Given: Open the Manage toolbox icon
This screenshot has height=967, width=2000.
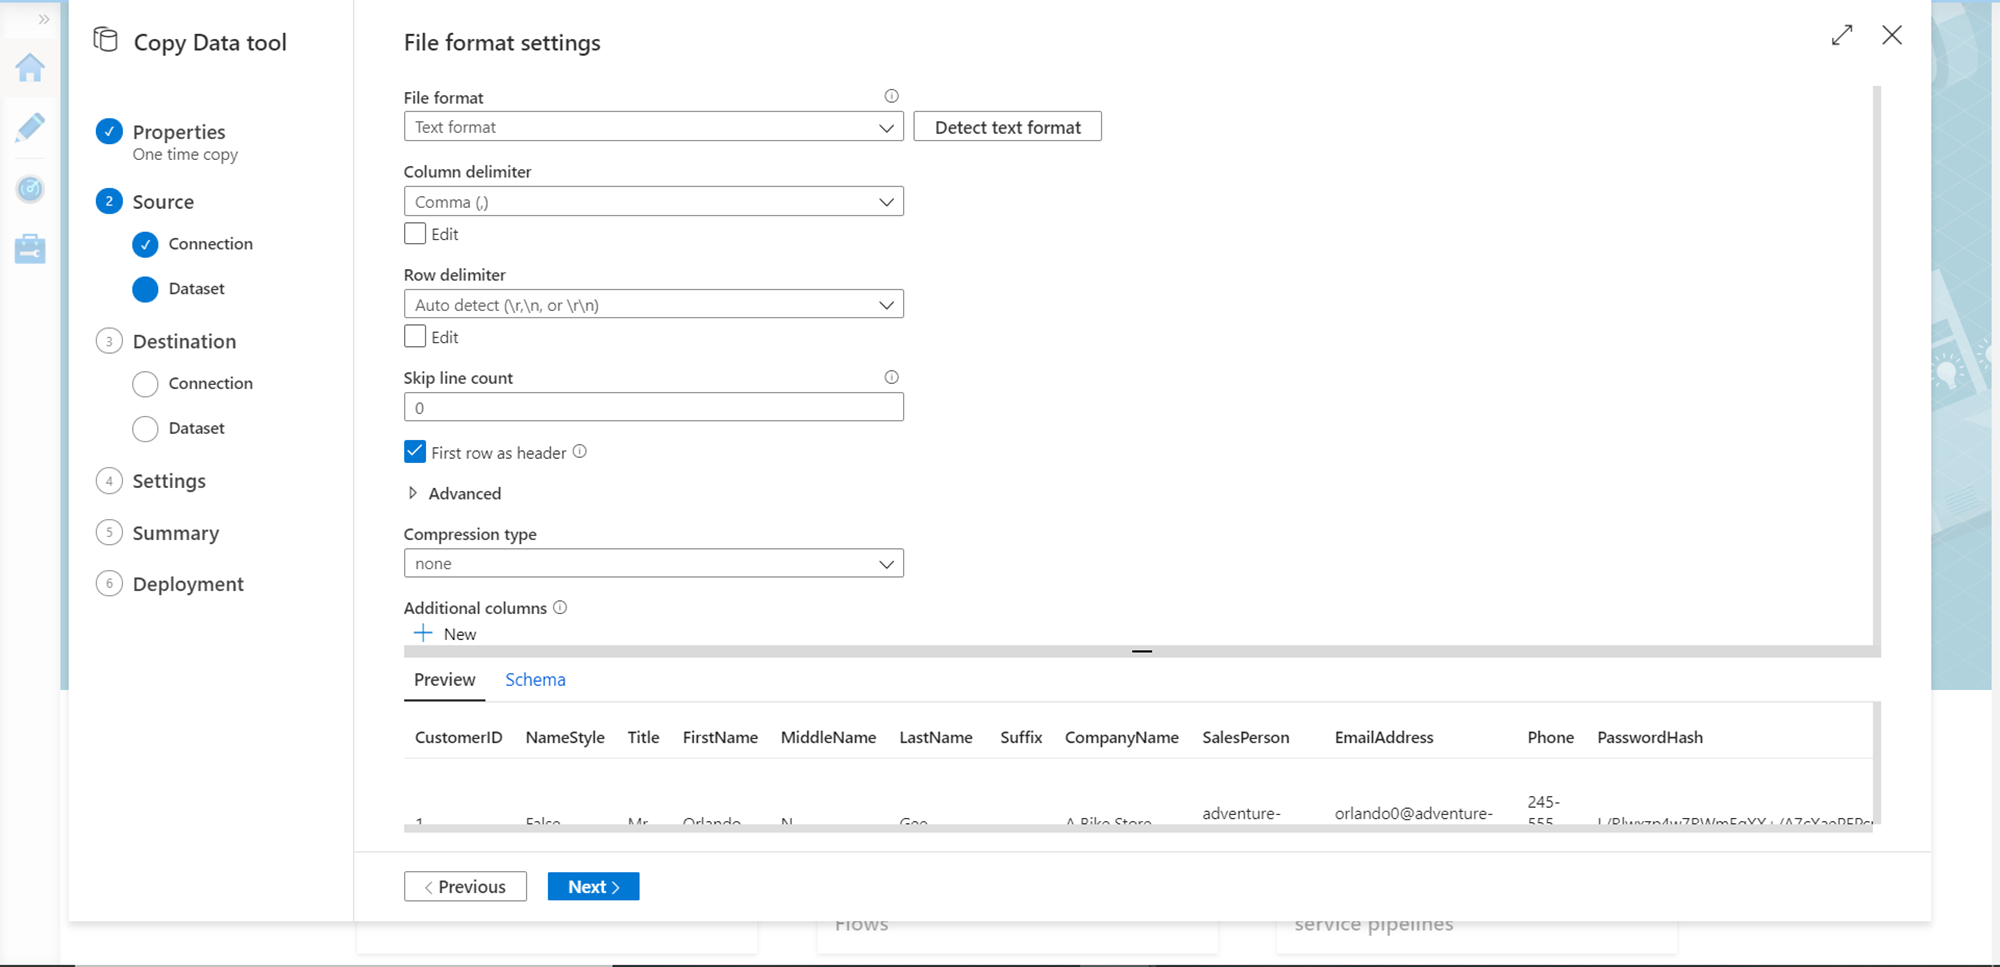Looking at the screenshot, I should pos(30,249).
